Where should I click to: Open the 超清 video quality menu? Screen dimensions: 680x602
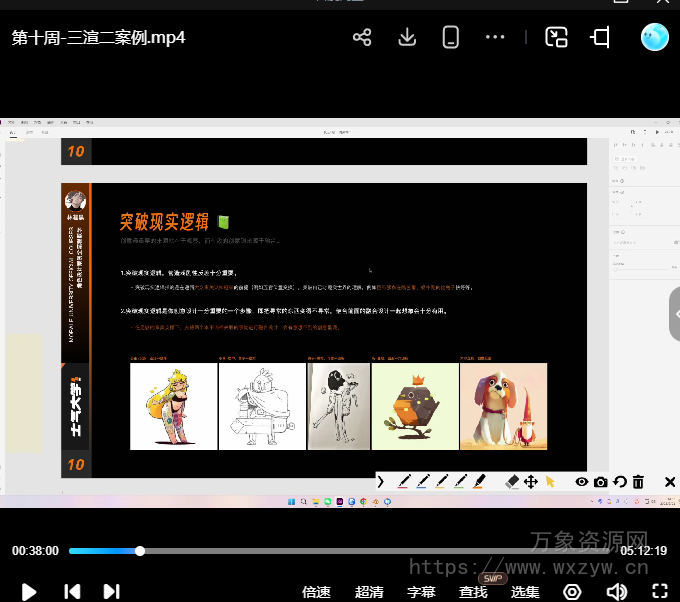[x=369, y=591]
